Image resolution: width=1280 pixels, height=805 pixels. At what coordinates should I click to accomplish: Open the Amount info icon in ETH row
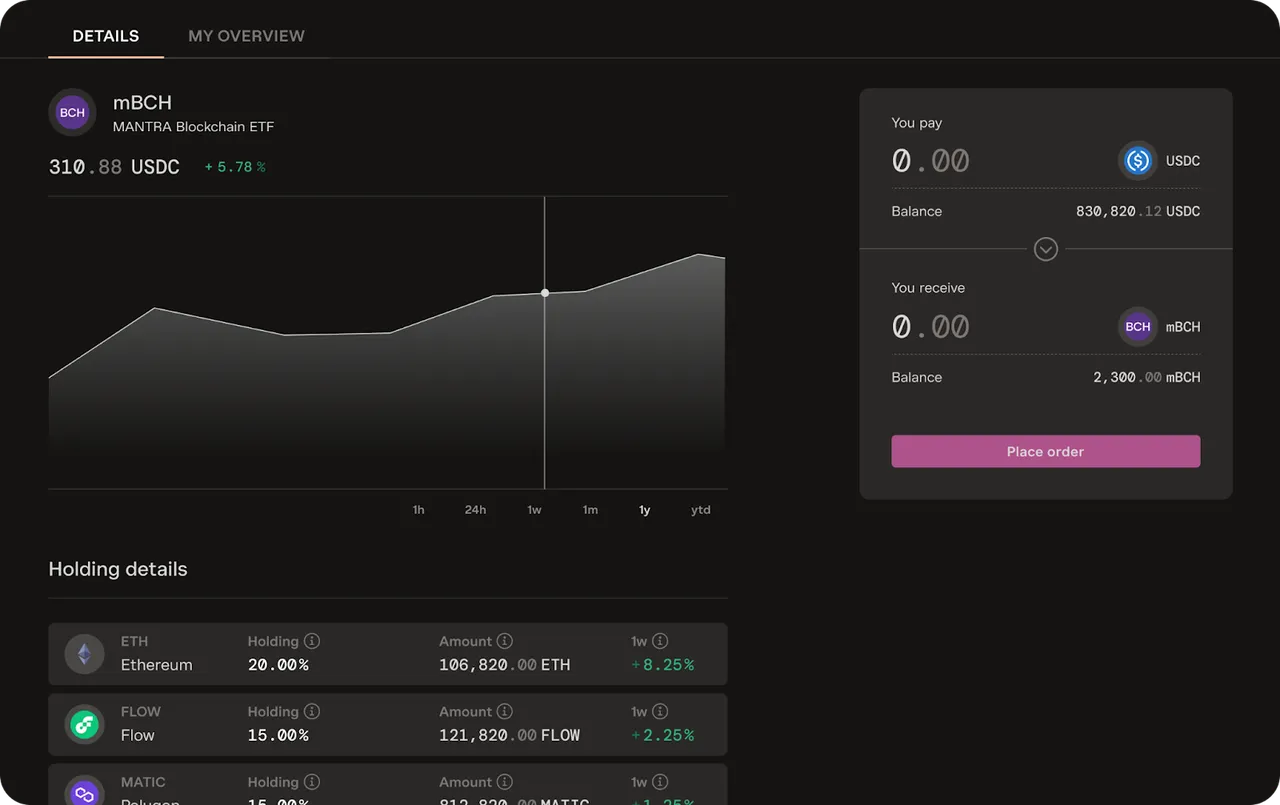coord(505,641)
